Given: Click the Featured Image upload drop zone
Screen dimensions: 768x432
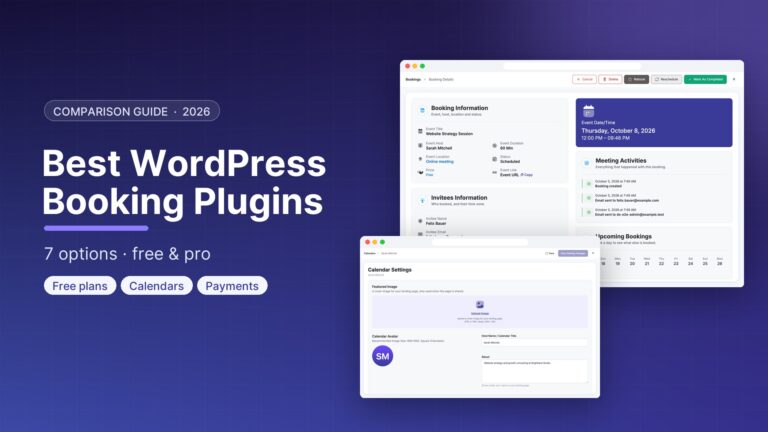Looking at the screenshot, I should point(480,312).
